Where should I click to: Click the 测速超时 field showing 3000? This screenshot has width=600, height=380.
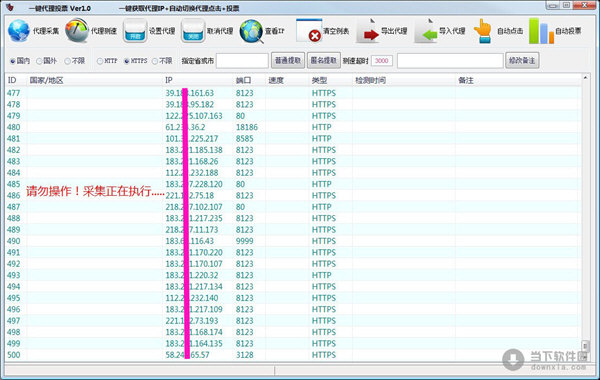point(382,60)
